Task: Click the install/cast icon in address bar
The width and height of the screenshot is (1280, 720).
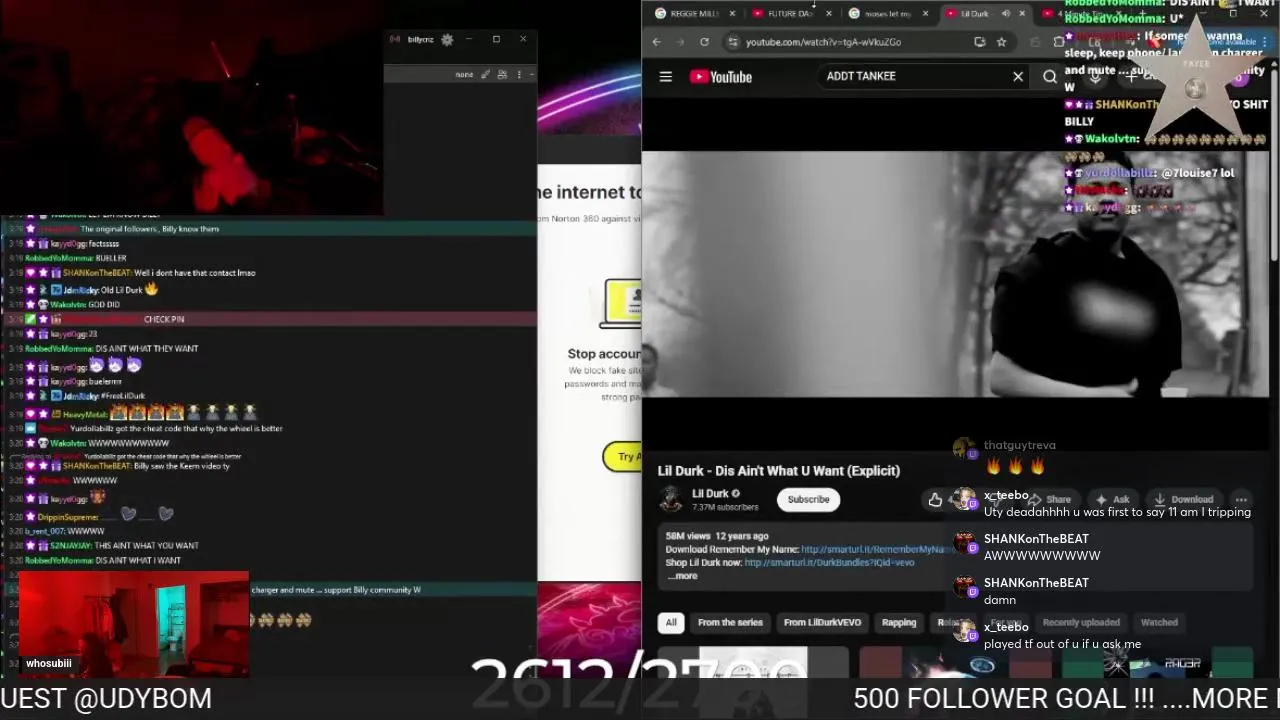Action: pos(980,42)
